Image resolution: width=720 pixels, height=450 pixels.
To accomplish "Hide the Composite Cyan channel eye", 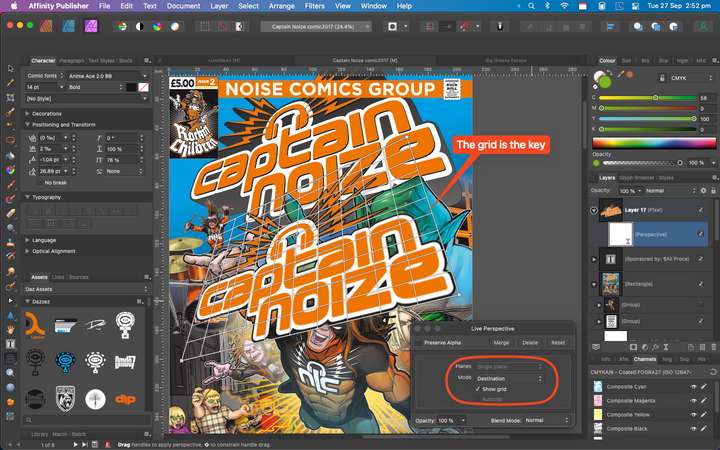I will 693,387.
